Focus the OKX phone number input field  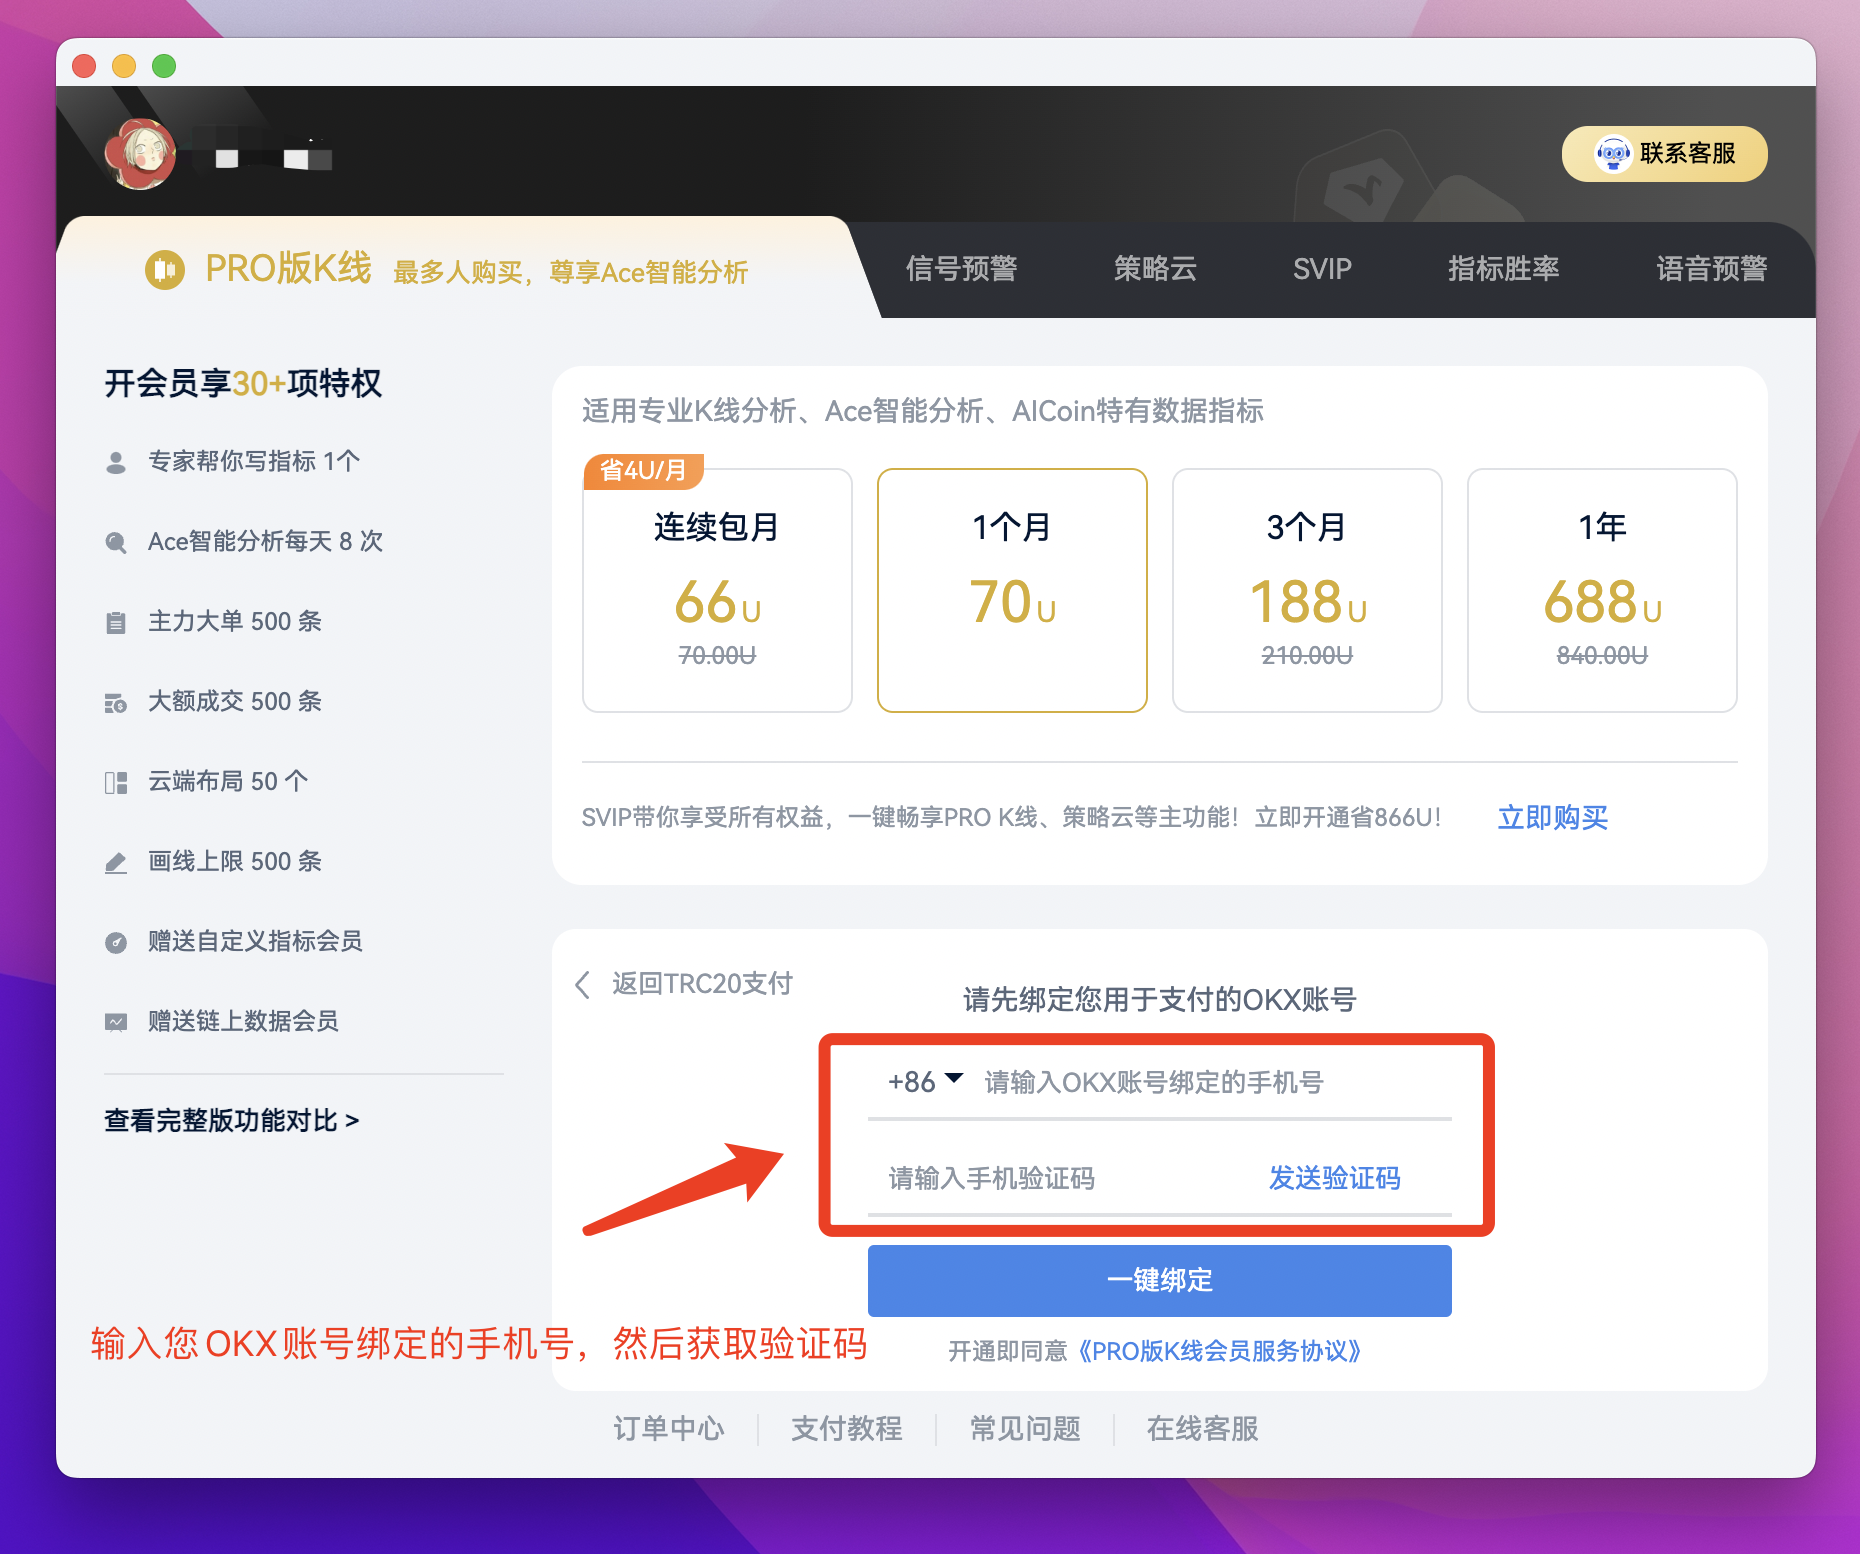[1215, 1082]
